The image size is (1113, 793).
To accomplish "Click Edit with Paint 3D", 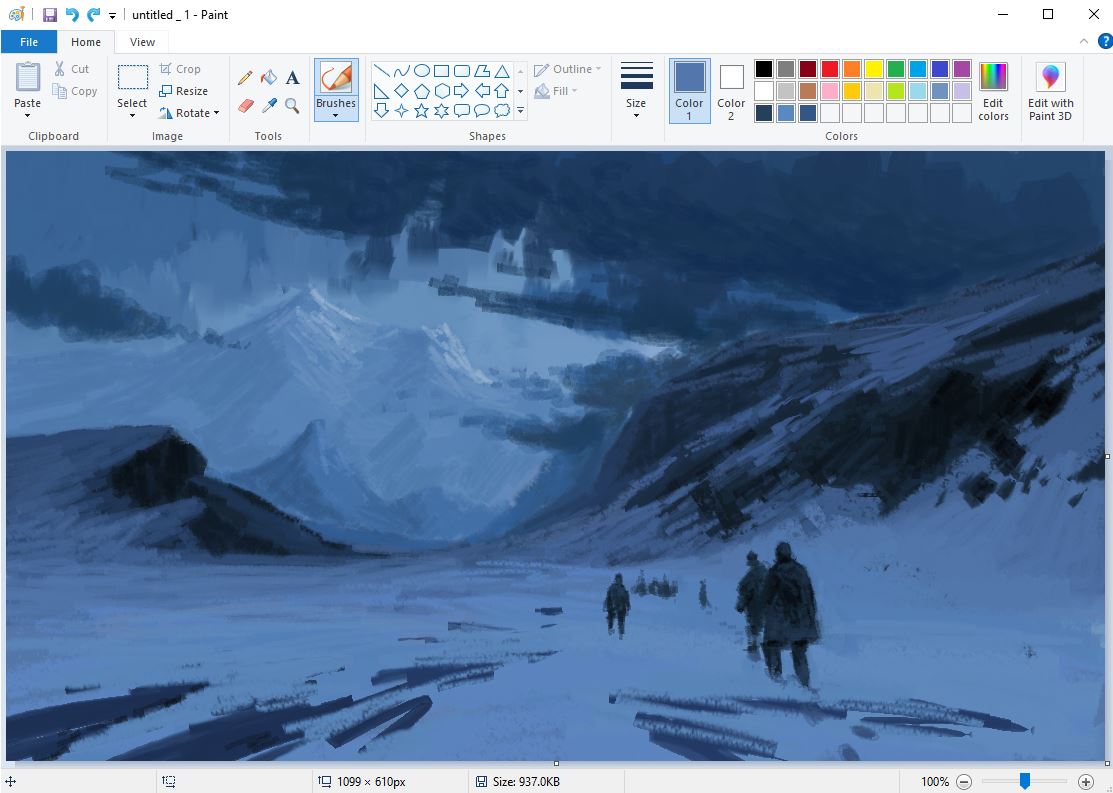I will point(1051,91).
